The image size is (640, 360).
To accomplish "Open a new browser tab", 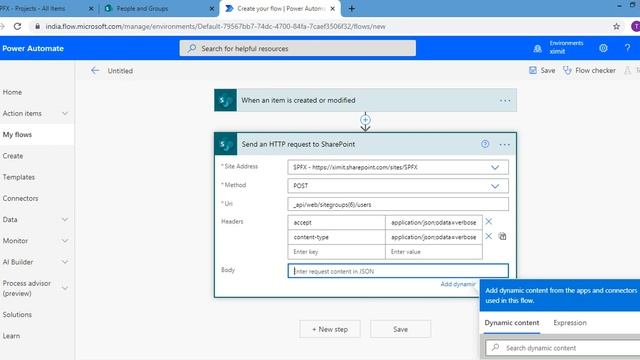I will 351,8.
